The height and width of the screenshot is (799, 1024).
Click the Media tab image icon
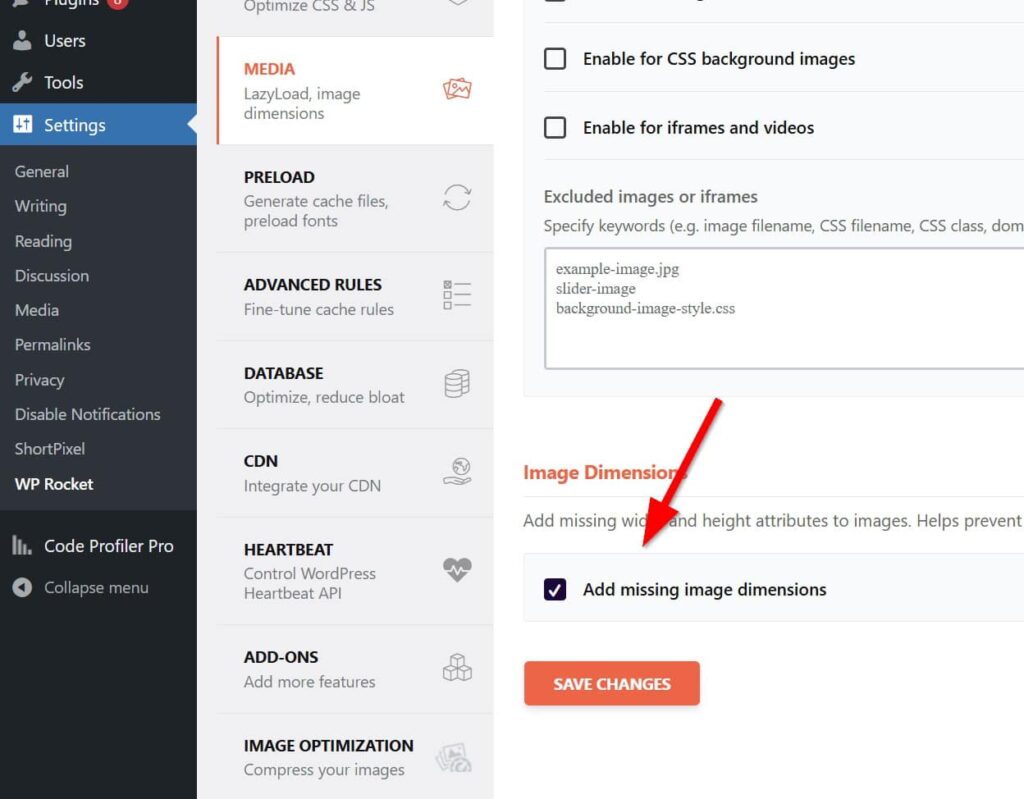457,90
